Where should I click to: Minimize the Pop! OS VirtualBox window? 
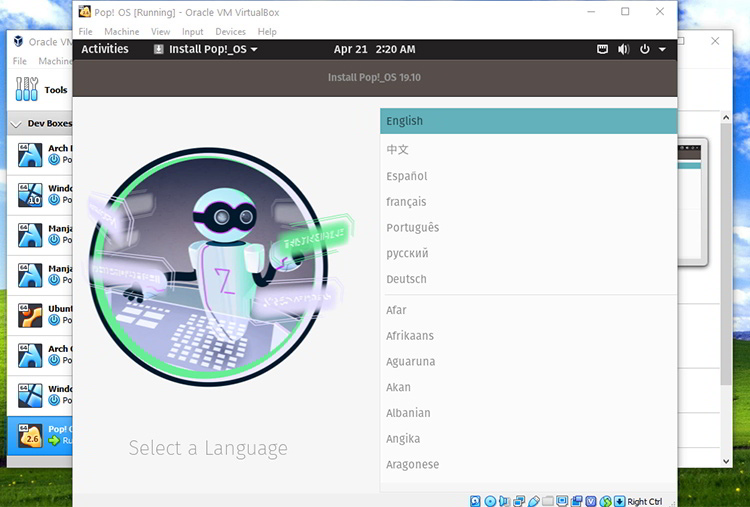coord(591,11)
